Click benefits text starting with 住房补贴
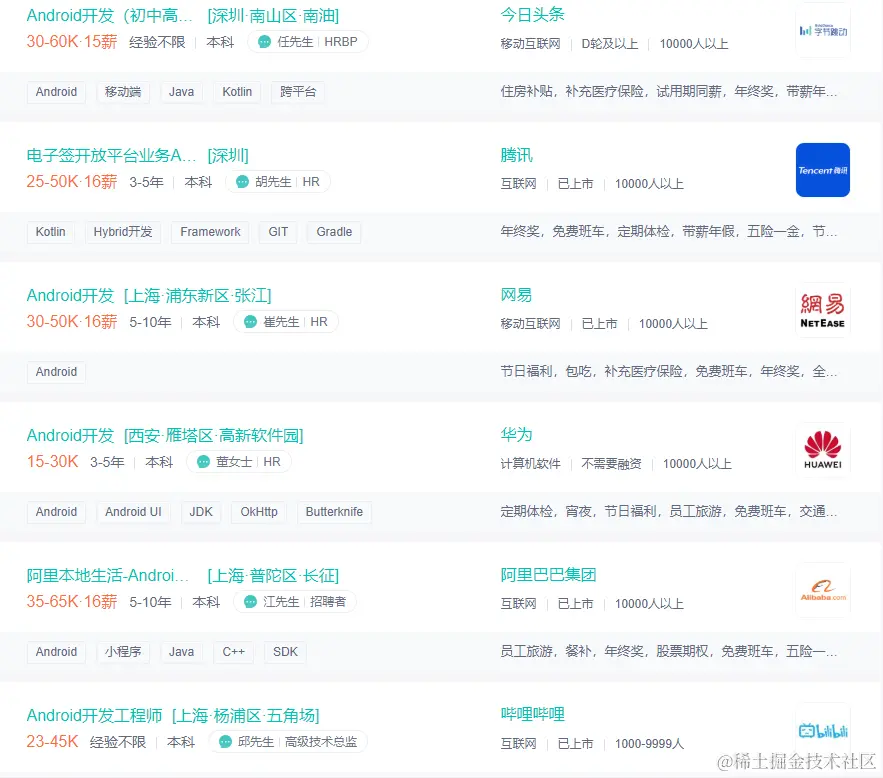 pyautogui.click(x=668, y=91)
